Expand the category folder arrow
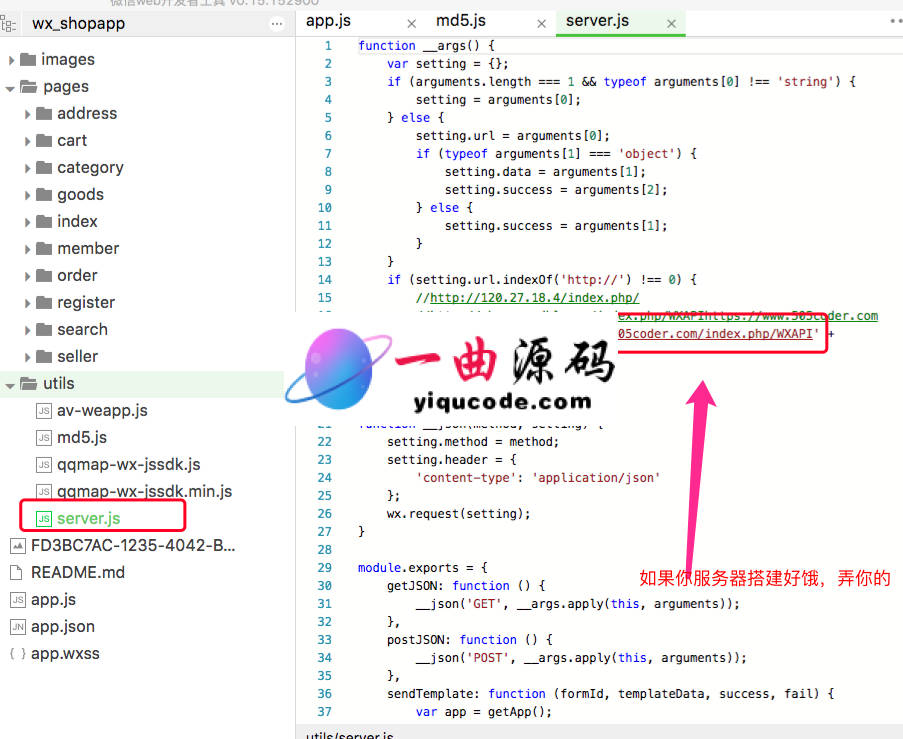The height and width of the screenshot is (739, 903). [27, 168]
